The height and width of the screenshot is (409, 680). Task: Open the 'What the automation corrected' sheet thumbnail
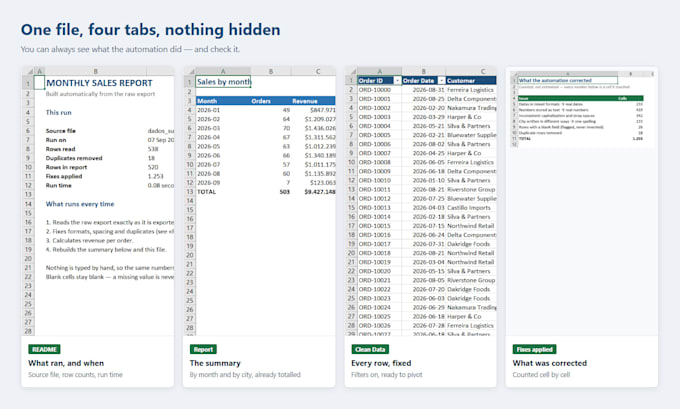[x=582, y=108]
